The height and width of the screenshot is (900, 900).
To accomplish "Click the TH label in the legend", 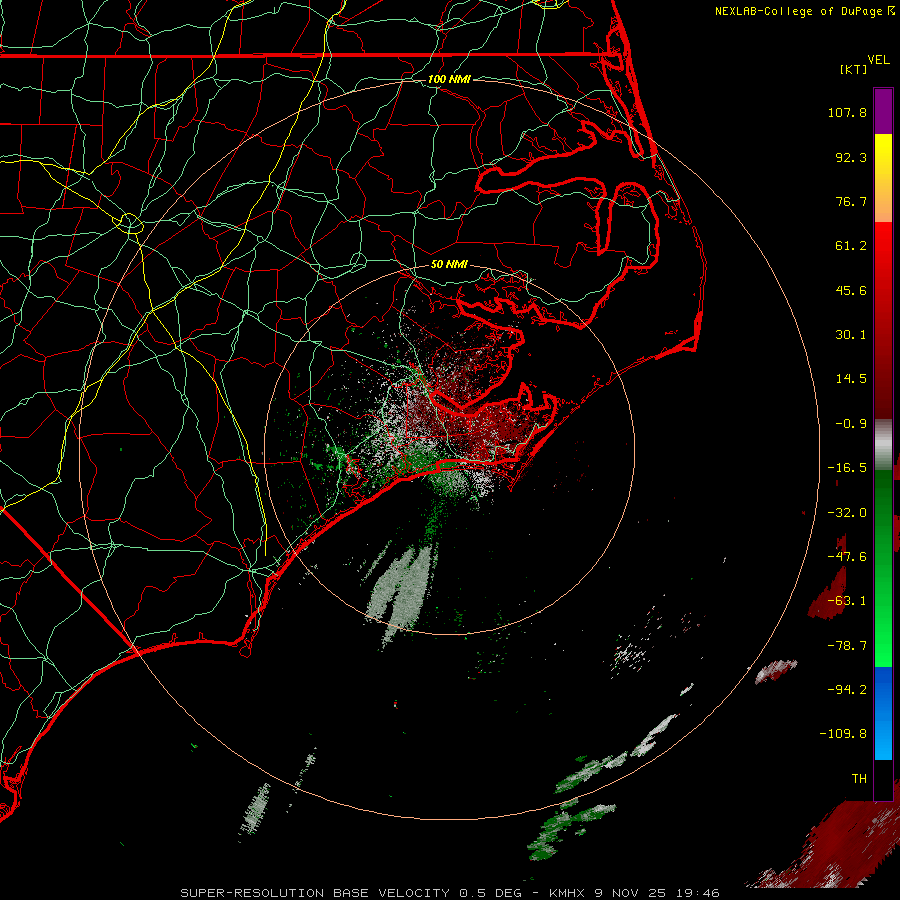I will (859, 779).
